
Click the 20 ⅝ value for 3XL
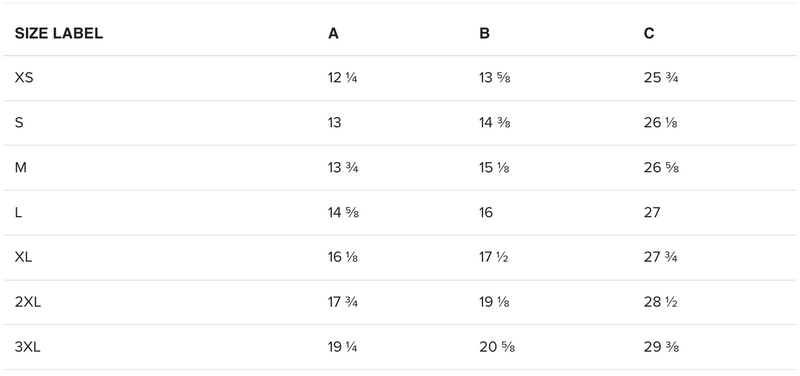497,347
